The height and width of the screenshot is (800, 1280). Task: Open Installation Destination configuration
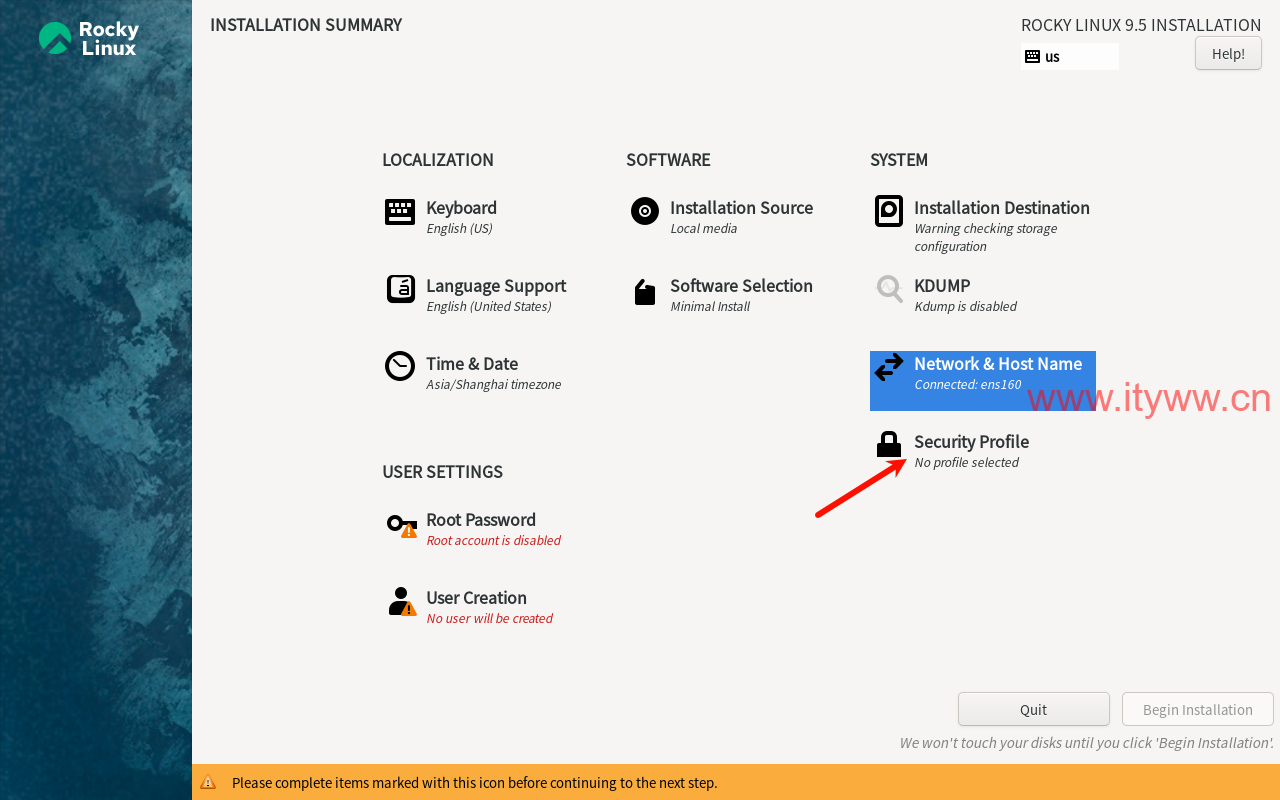pos(982,225)
